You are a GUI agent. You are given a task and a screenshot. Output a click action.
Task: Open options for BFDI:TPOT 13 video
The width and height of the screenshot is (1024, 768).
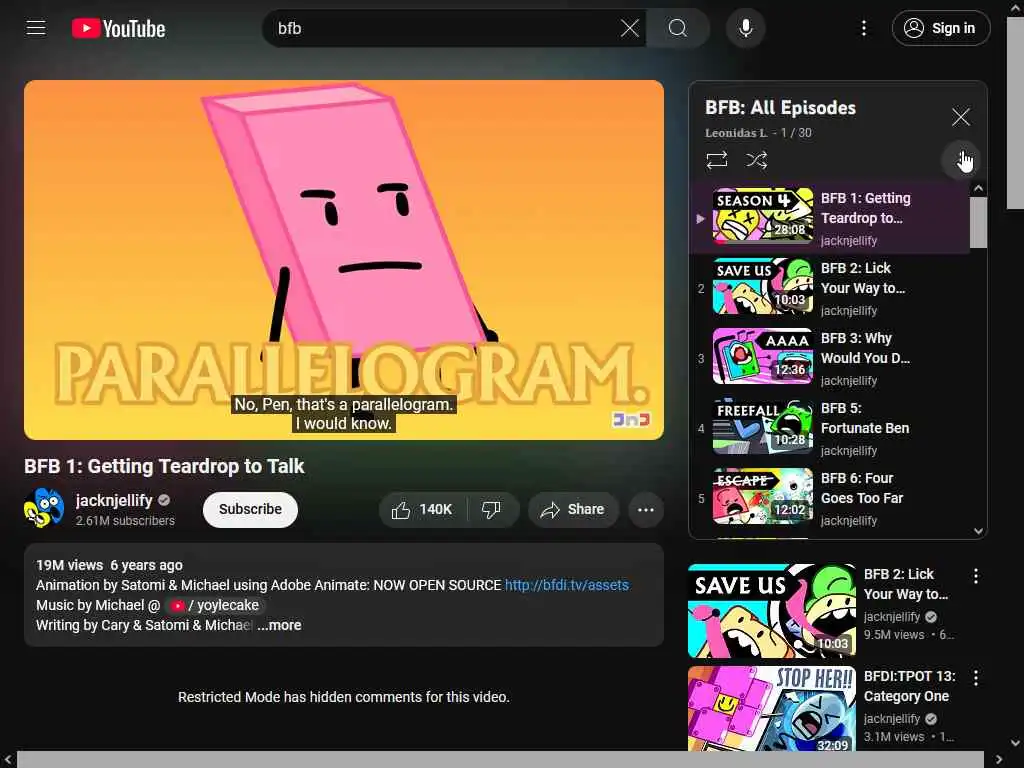tap(976, 677)
